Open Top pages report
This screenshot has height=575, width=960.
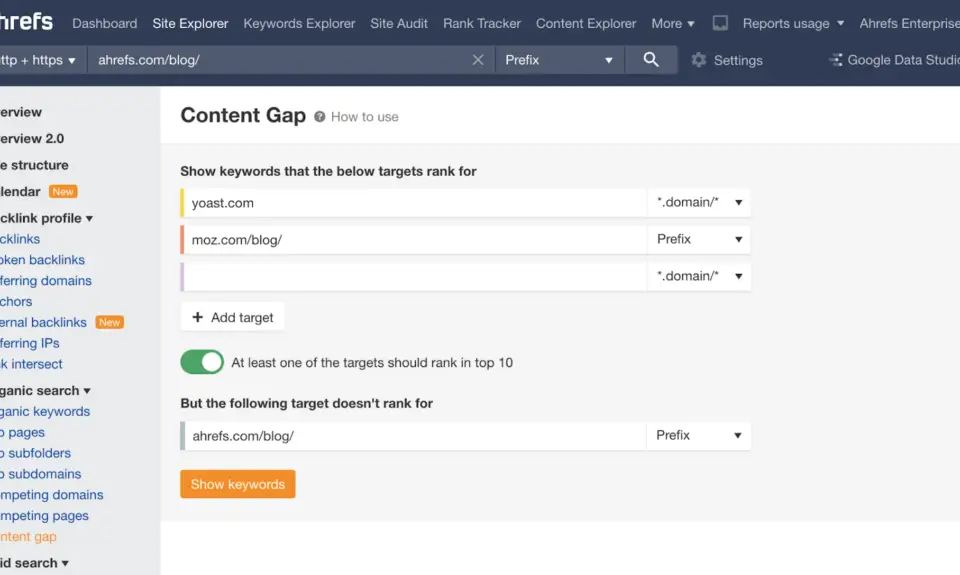(x=23, y=432)
